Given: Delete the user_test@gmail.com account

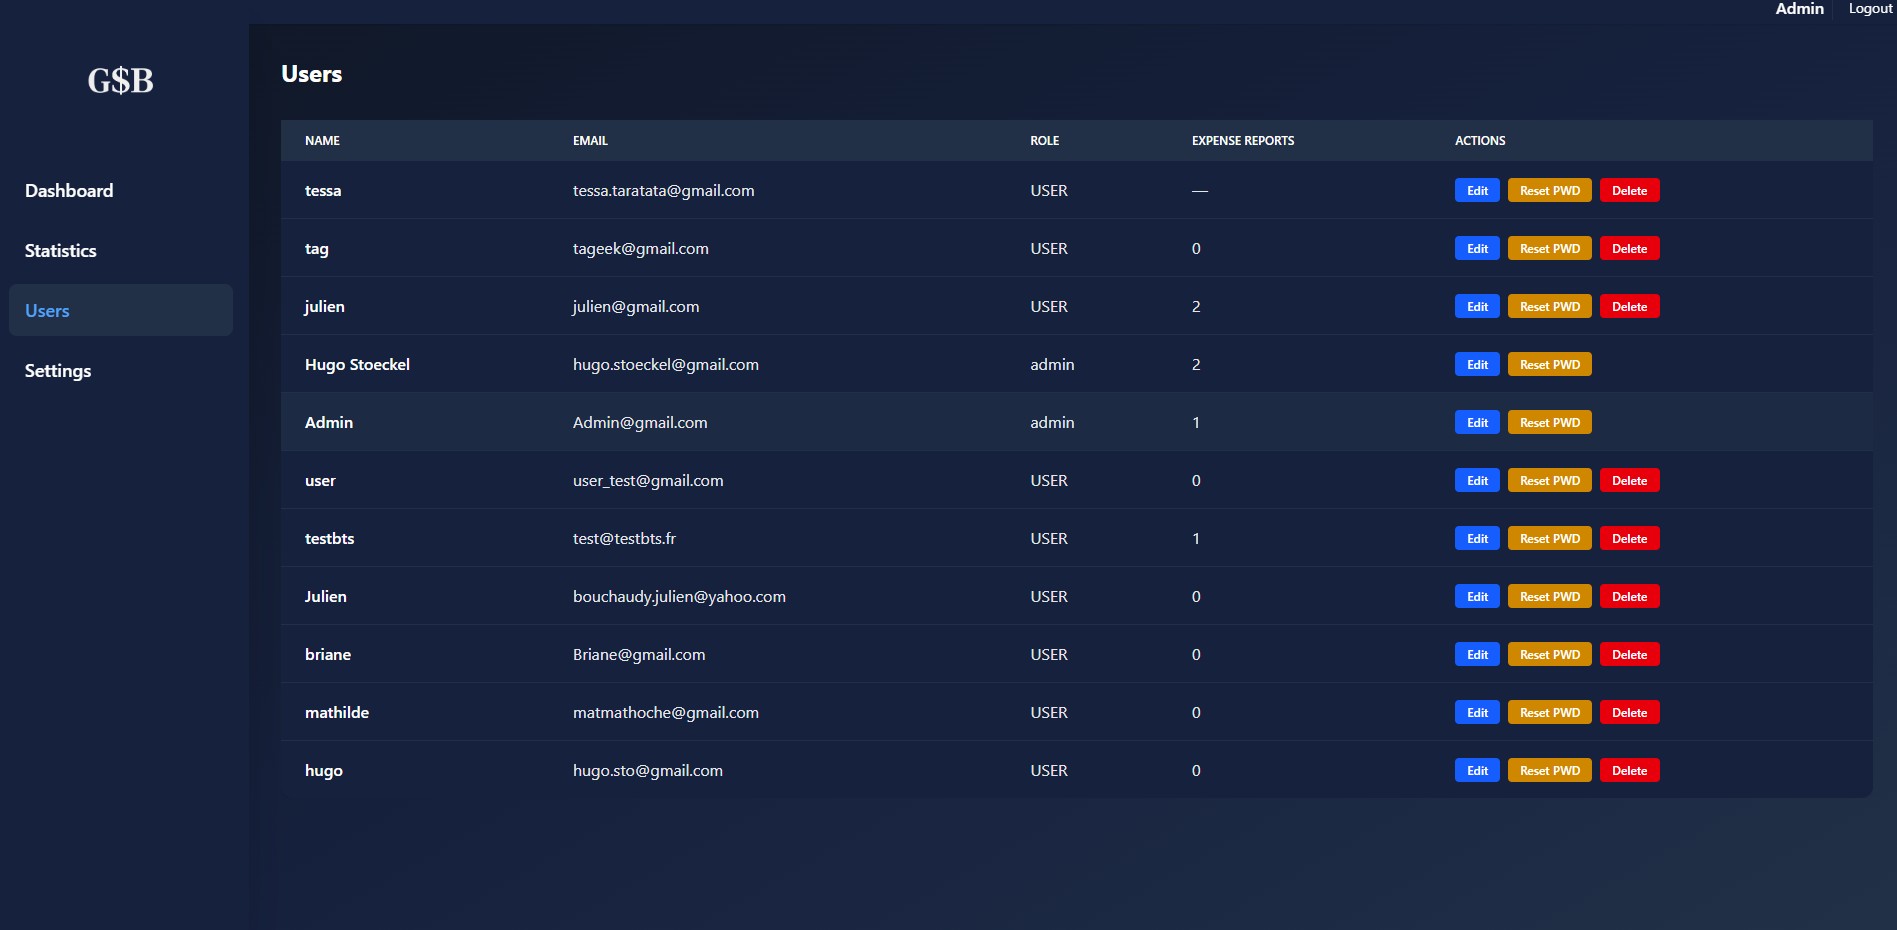Looking at the screenshot, I should [x=1629, y=481].
